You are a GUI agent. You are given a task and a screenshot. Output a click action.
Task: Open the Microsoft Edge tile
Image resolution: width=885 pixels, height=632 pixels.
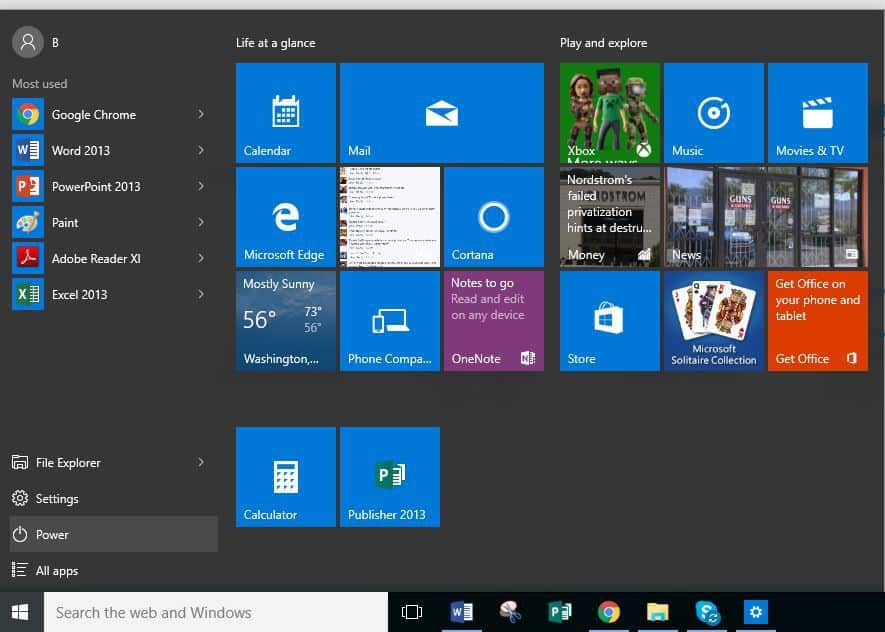point(285,216)
